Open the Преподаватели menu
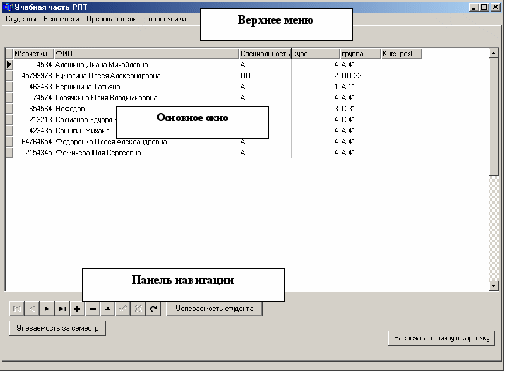506x372 pixels. point(111,19)
